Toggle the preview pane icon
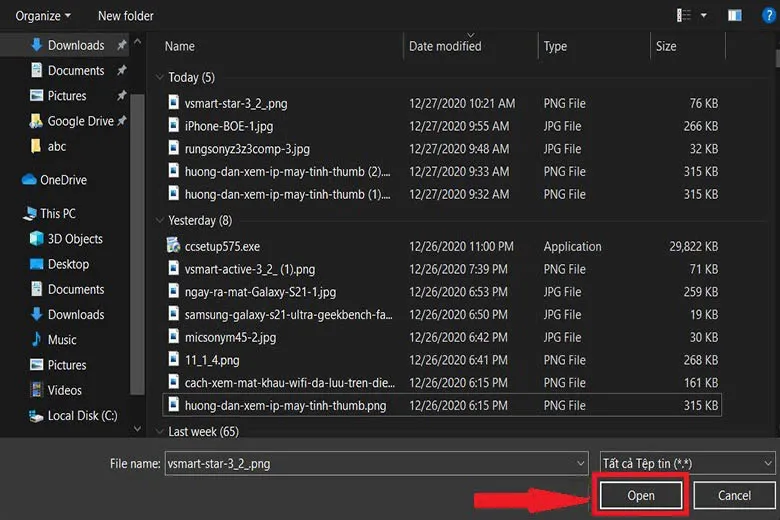Viewport: 780px width, 520px height. pos(735,16)
